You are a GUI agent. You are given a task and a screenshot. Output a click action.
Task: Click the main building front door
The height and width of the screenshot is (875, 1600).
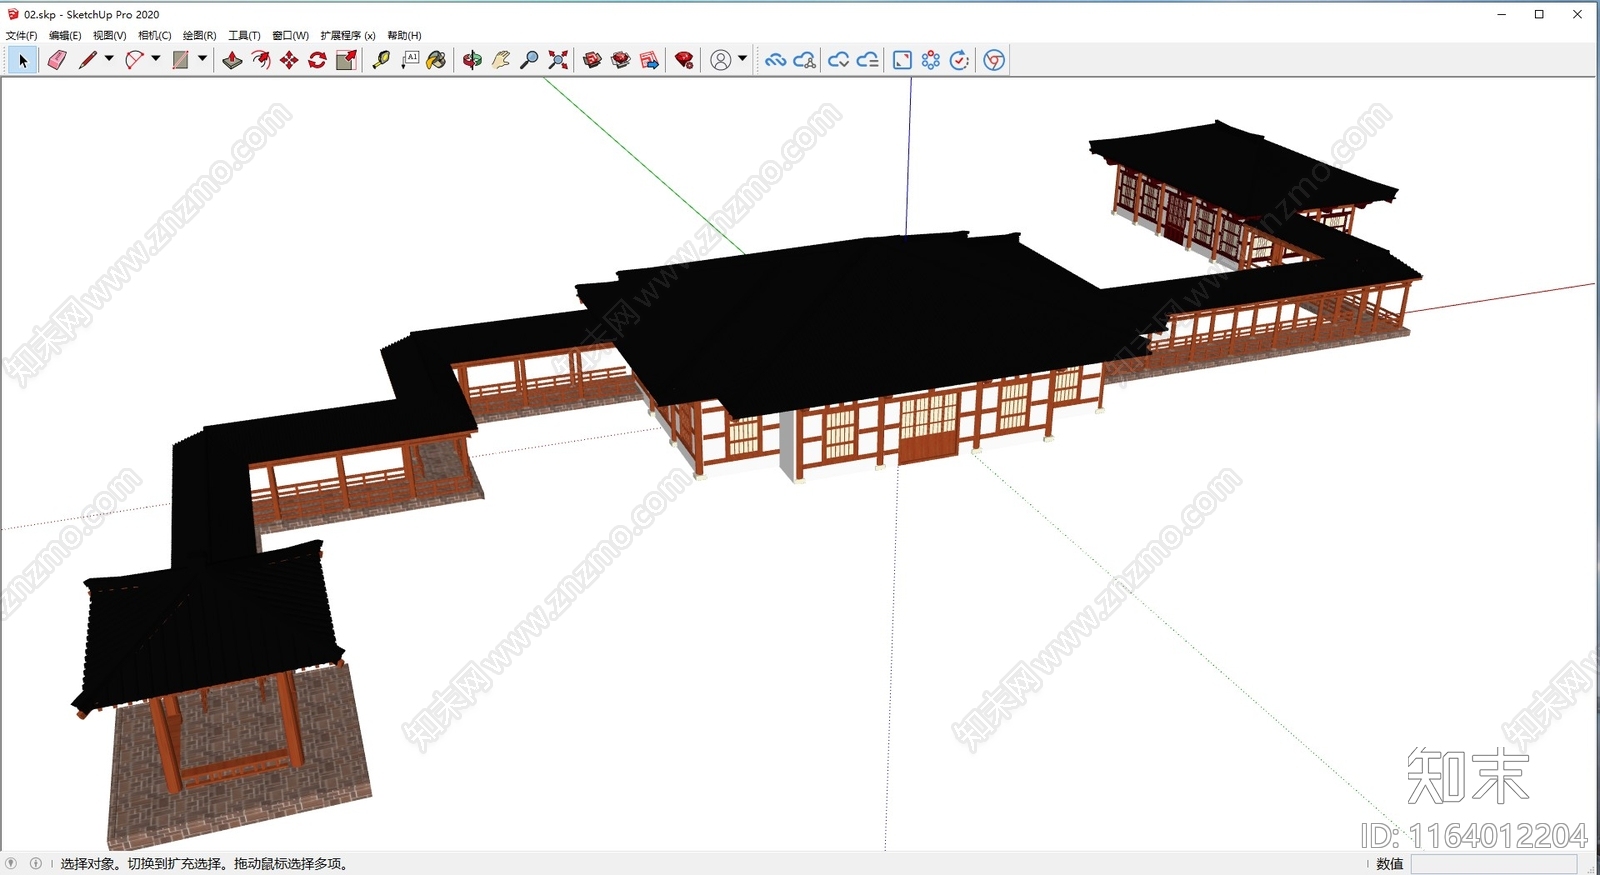(928, 427)
